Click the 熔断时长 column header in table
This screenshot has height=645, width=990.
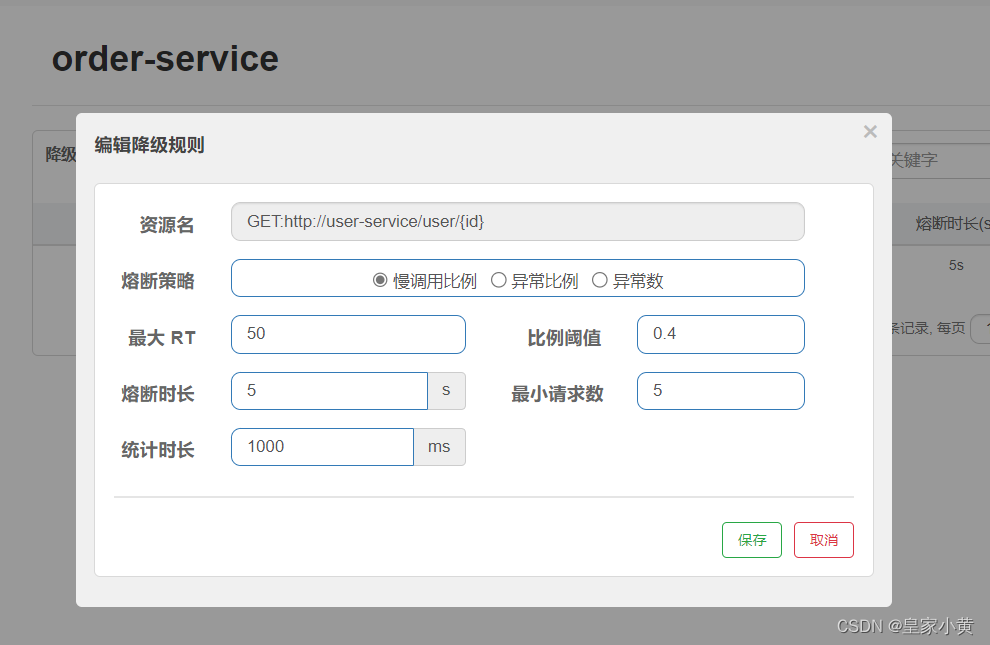[953, 223]
